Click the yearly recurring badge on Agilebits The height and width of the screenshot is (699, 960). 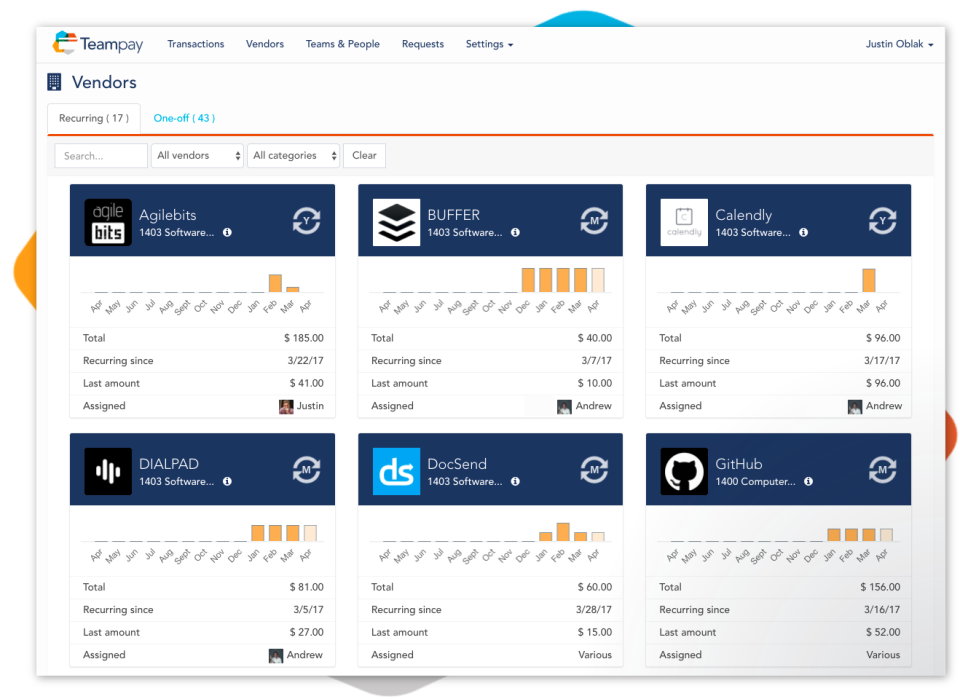coord(308,220)
